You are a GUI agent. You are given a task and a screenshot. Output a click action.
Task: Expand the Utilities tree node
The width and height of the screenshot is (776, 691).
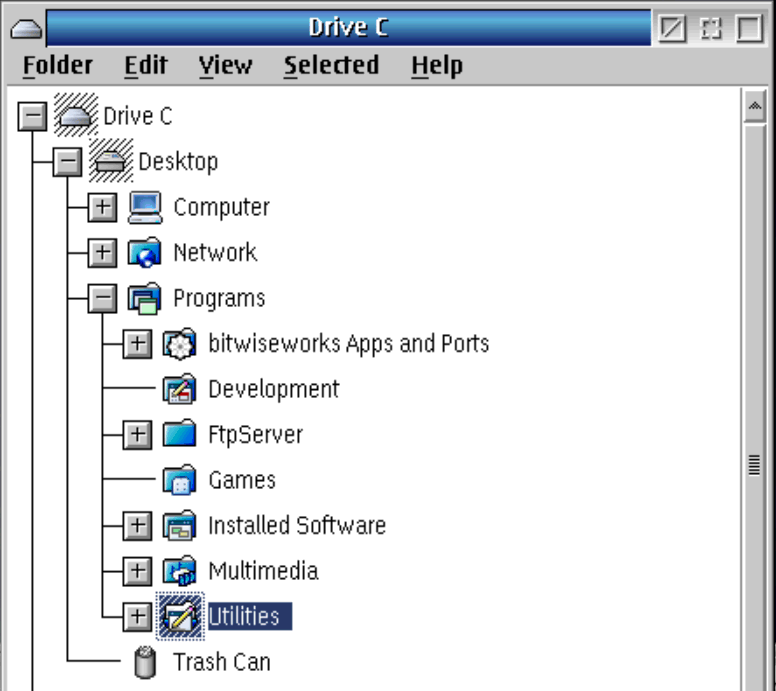click(x=138, y=617)
